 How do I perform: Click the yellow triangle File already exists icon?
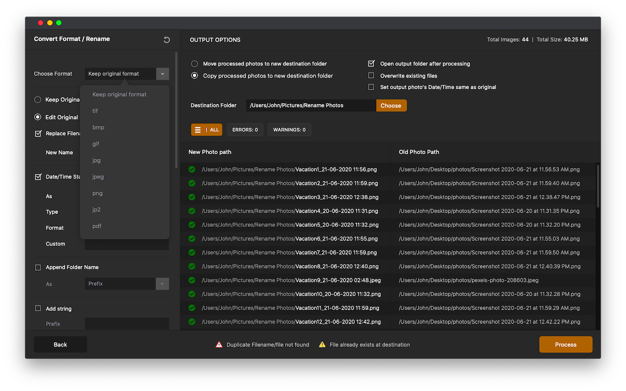[322, 345]
